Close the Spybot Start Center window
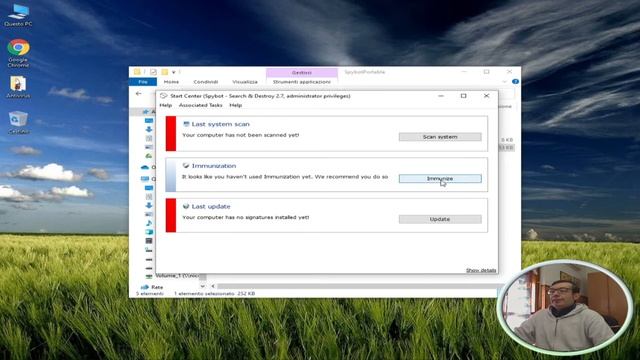640x360 pixels. click(x=486, y=96)
